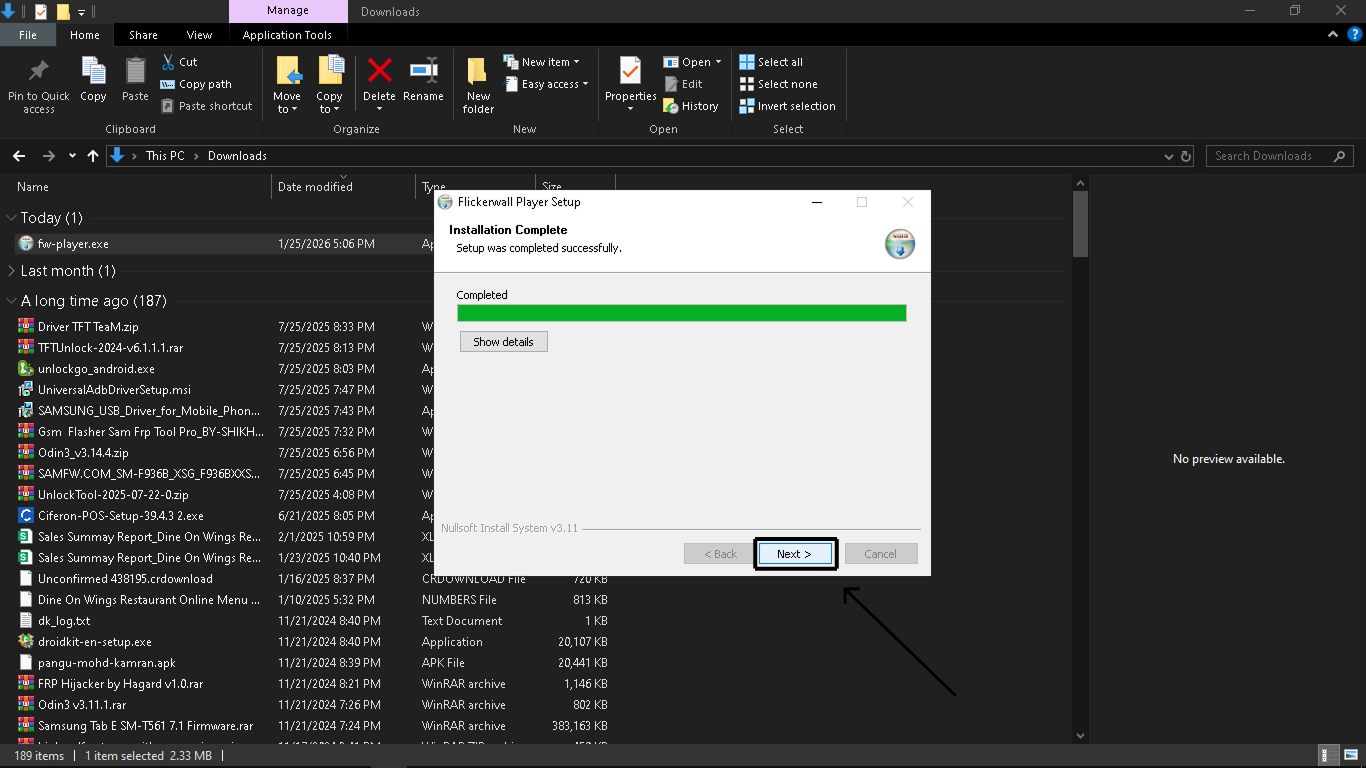The width and height of the screenshot is (1366, 768).
Task: Switch to large thumbnails view in status bar
Action: pos(1349,756)
